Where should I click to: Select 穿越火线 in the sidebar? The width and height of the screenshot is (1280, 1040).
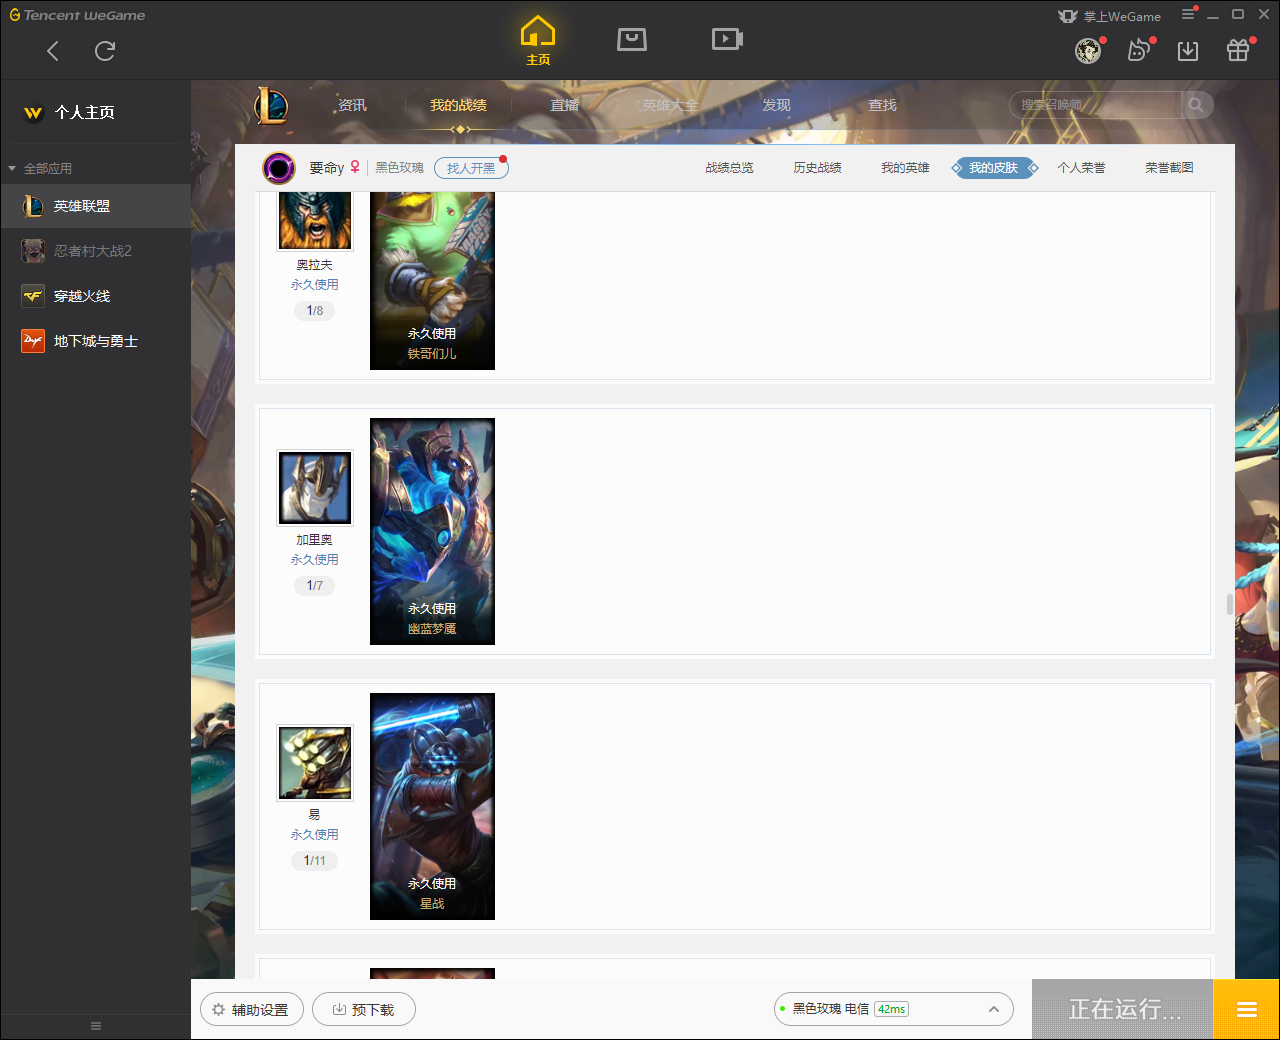tap(95, 296)
